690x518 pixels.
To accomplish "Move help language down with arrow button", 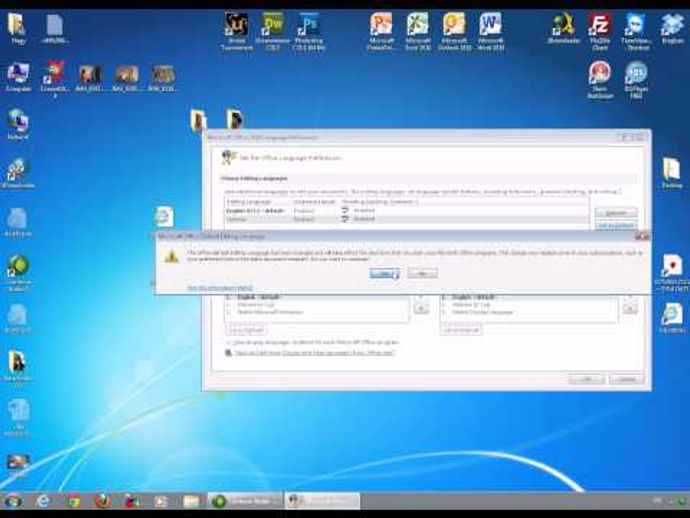I will tap(630, 309).
